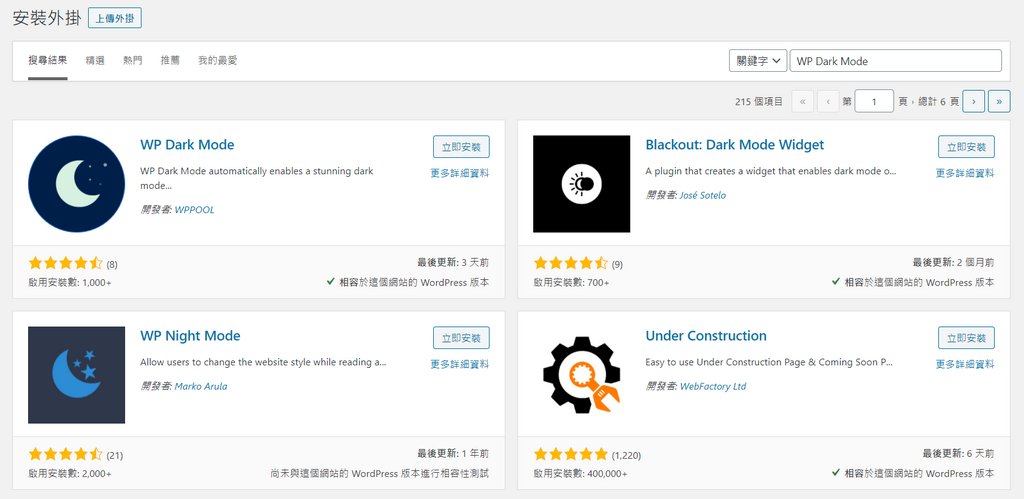This screenshot has height=499, width=1024.
Task: Open the WPPOOL developer link
Action: click(195, 210)
